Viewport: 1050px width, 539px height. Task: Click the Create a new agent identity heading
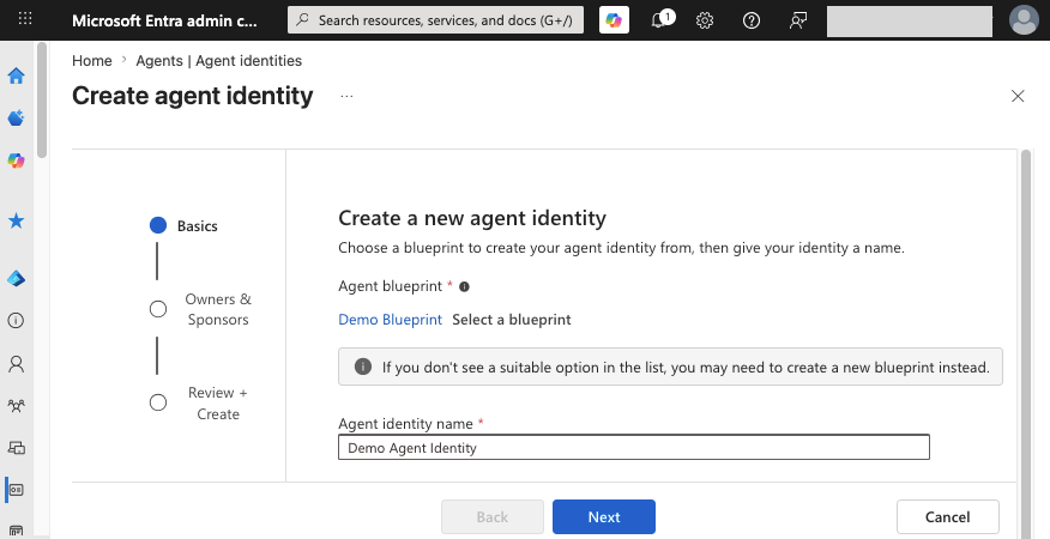(x=472, y=218)
